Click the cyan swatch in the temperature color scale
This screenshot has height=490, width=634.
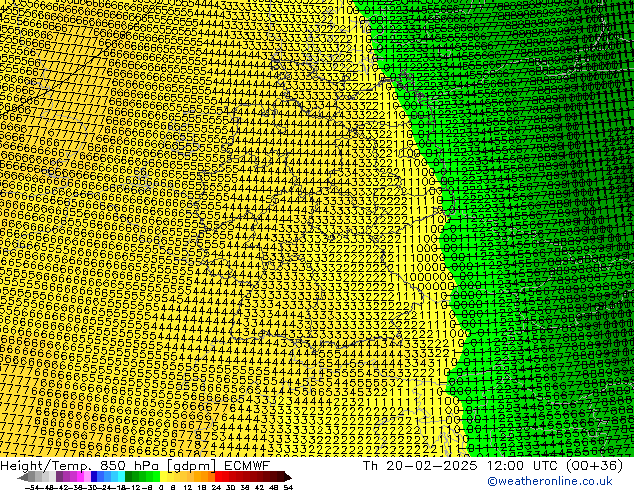coord(121,477)
